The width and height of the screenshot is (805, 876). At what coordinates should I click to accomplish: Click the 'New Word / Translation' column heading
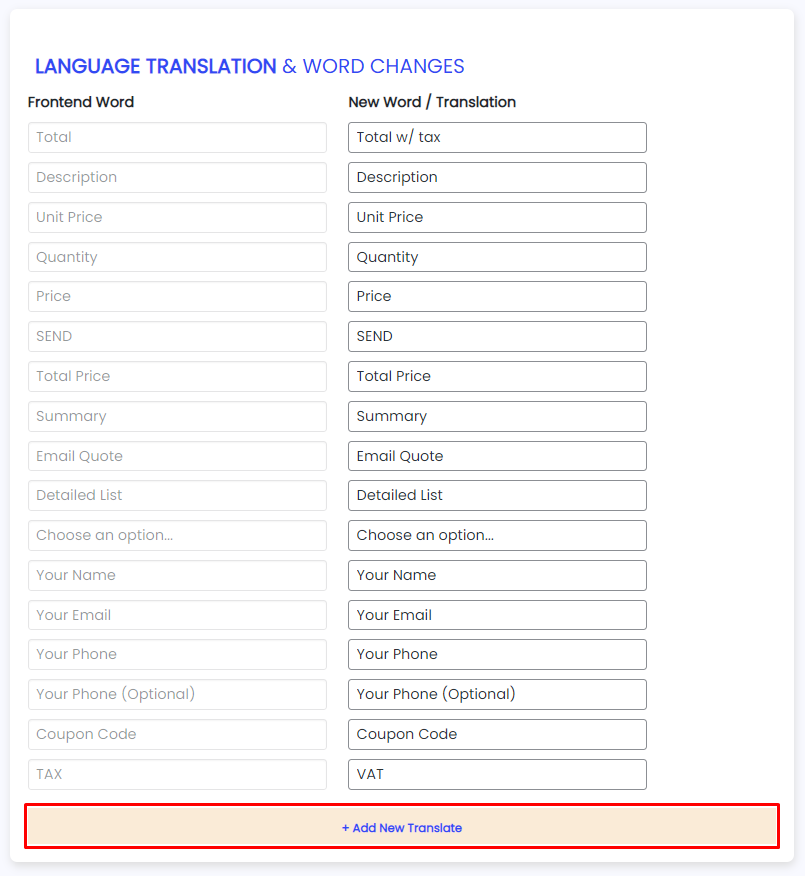tap(432, 102)
